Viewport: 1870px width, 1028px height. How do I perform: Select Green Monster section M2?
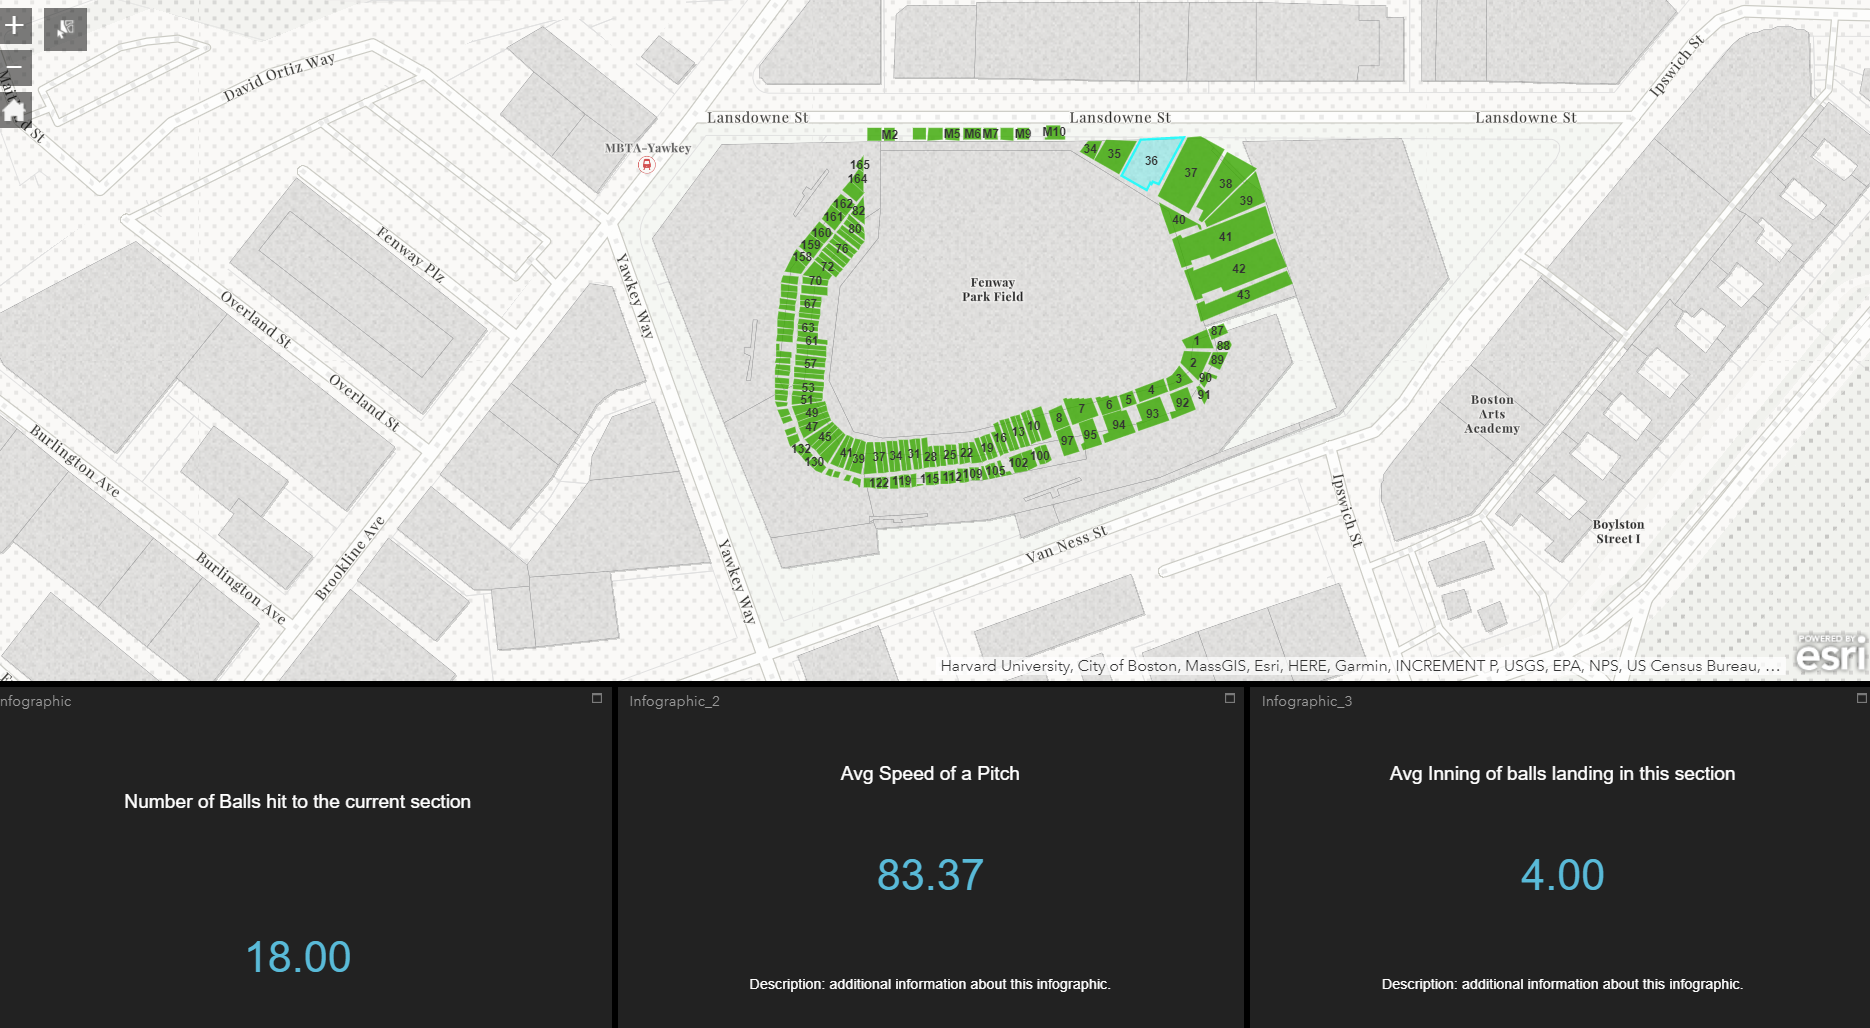coord(889,134)
